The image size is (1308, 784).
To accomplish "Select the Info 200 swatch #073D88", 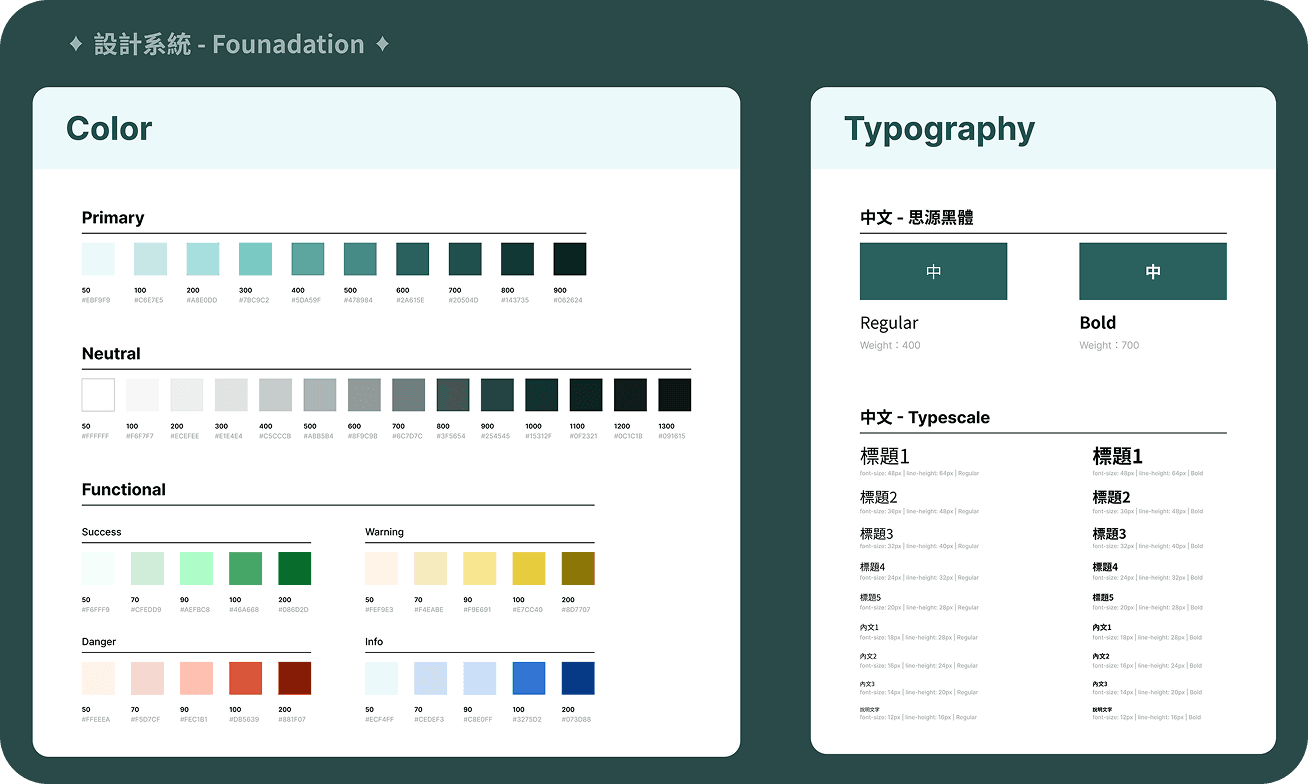I will tap(578, 678).
